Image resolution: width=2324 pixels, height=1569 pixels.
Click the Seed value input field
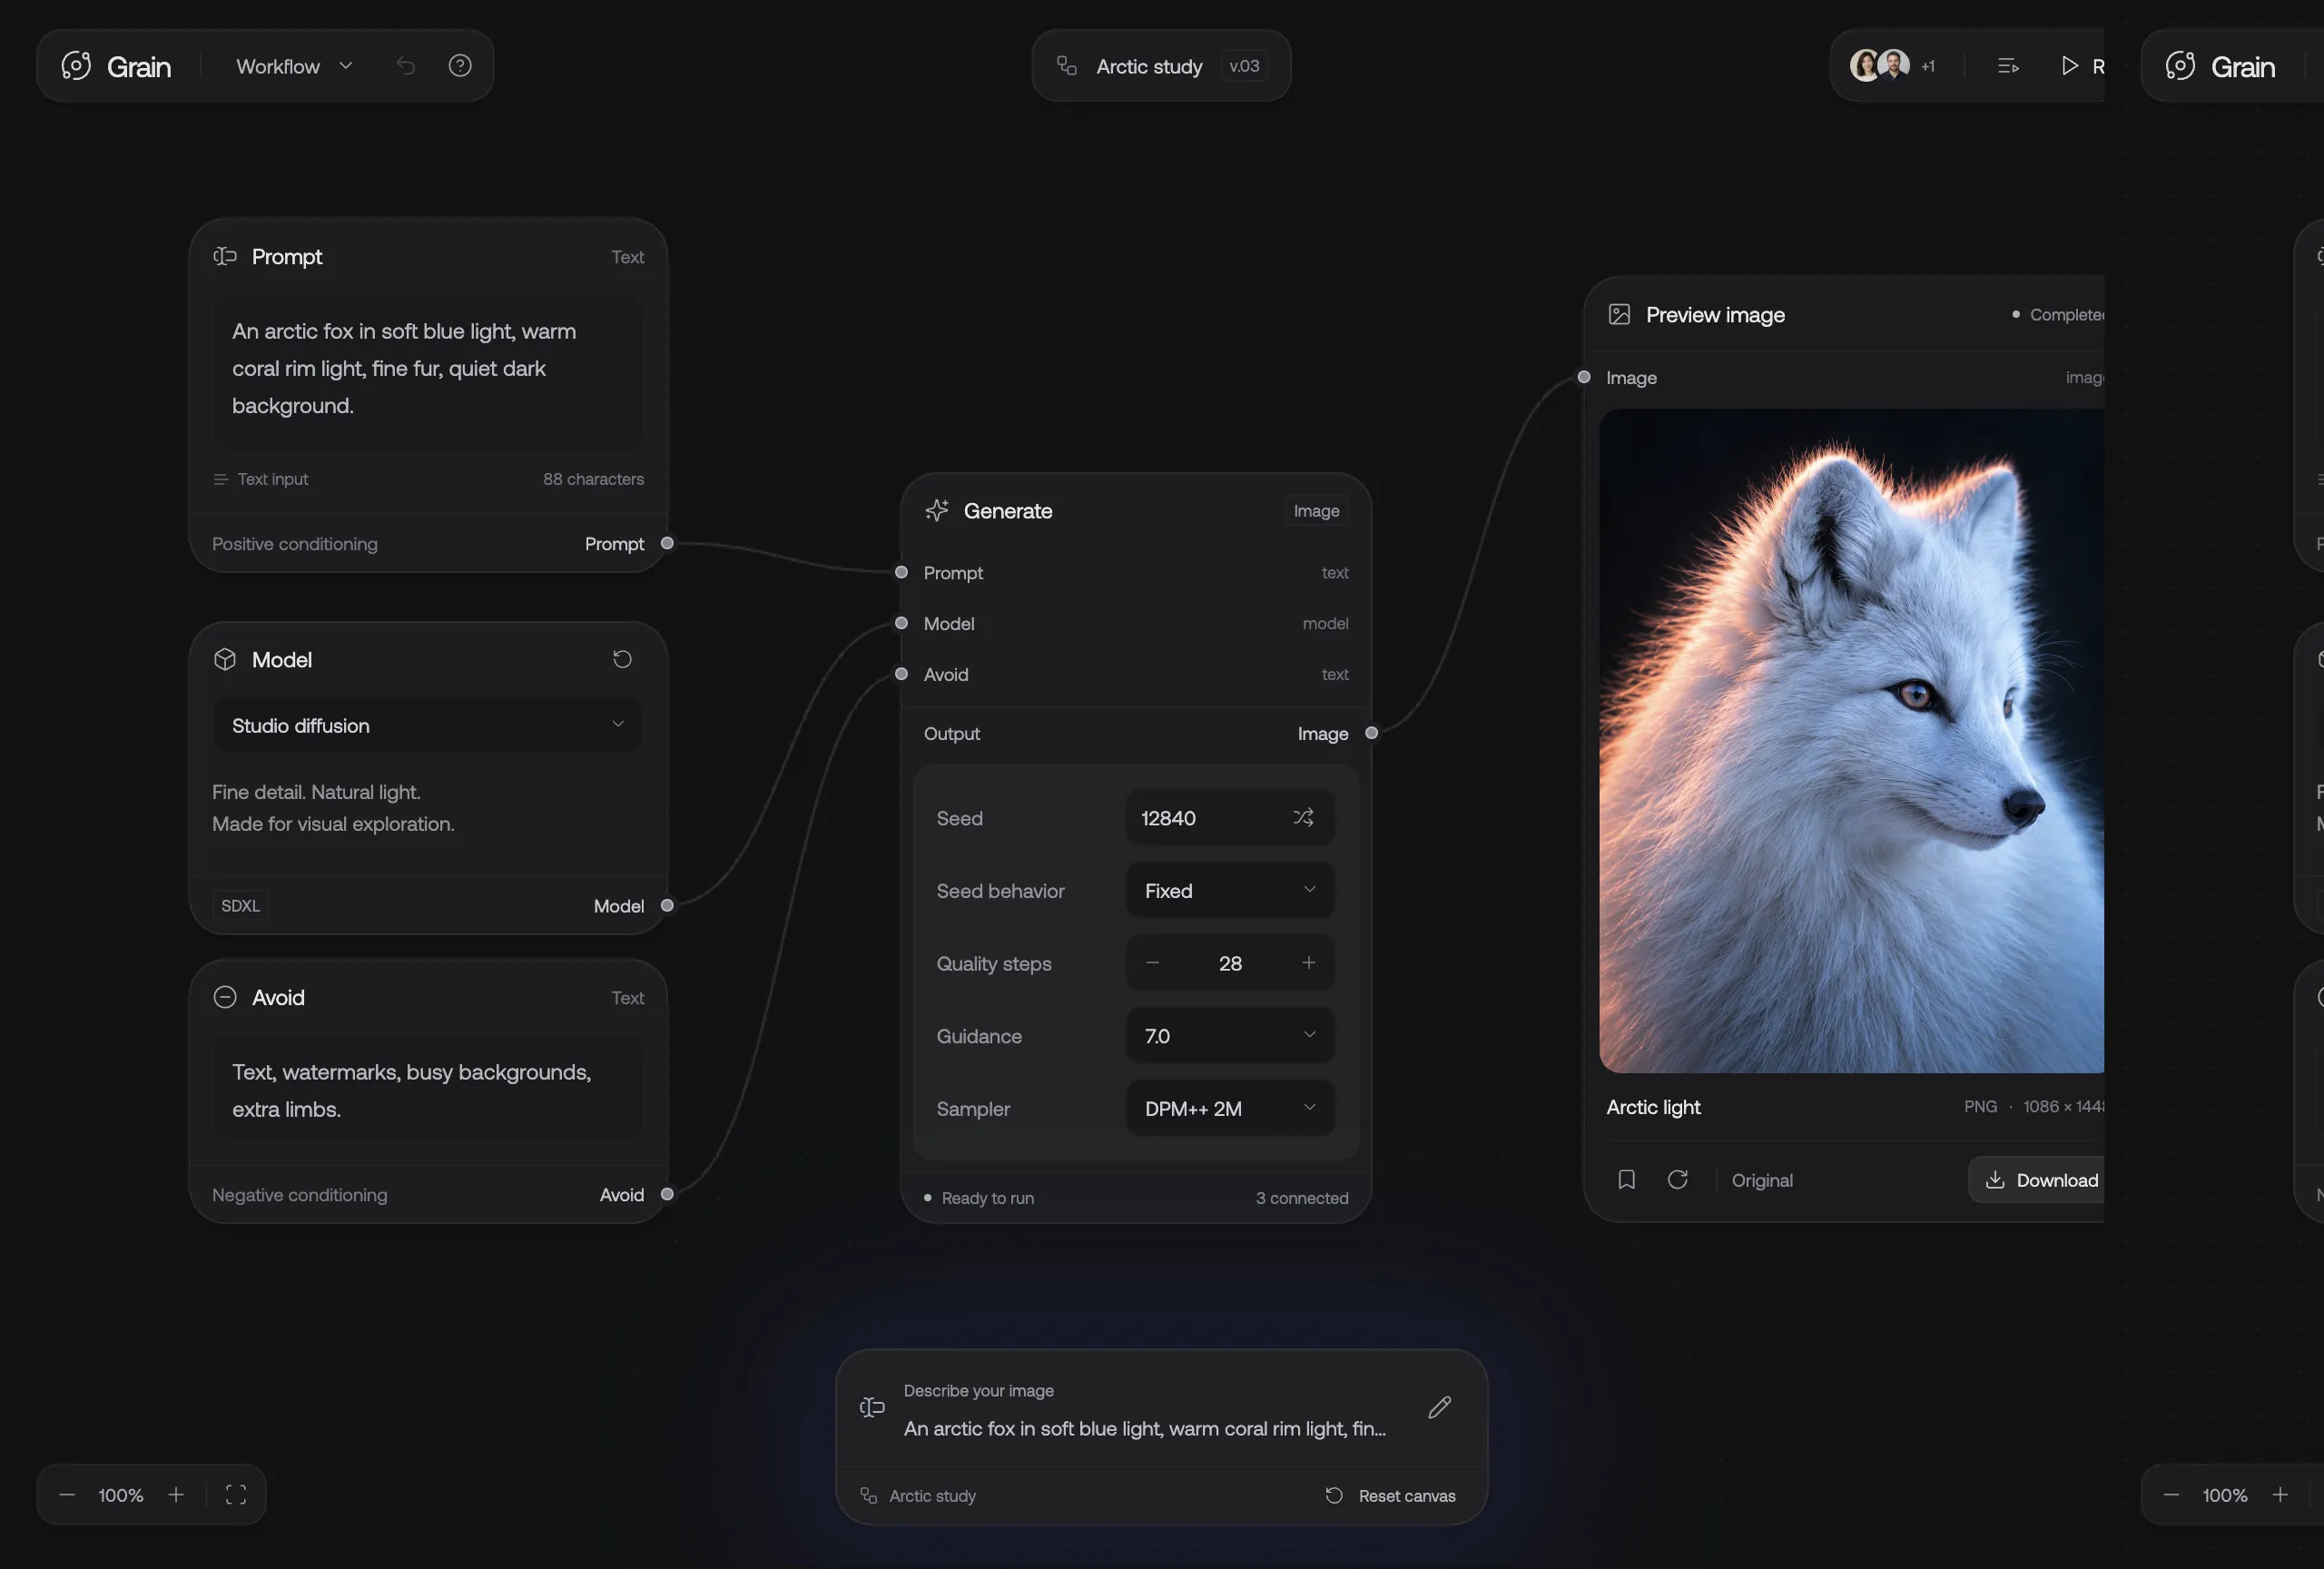tap(1230, 818)
